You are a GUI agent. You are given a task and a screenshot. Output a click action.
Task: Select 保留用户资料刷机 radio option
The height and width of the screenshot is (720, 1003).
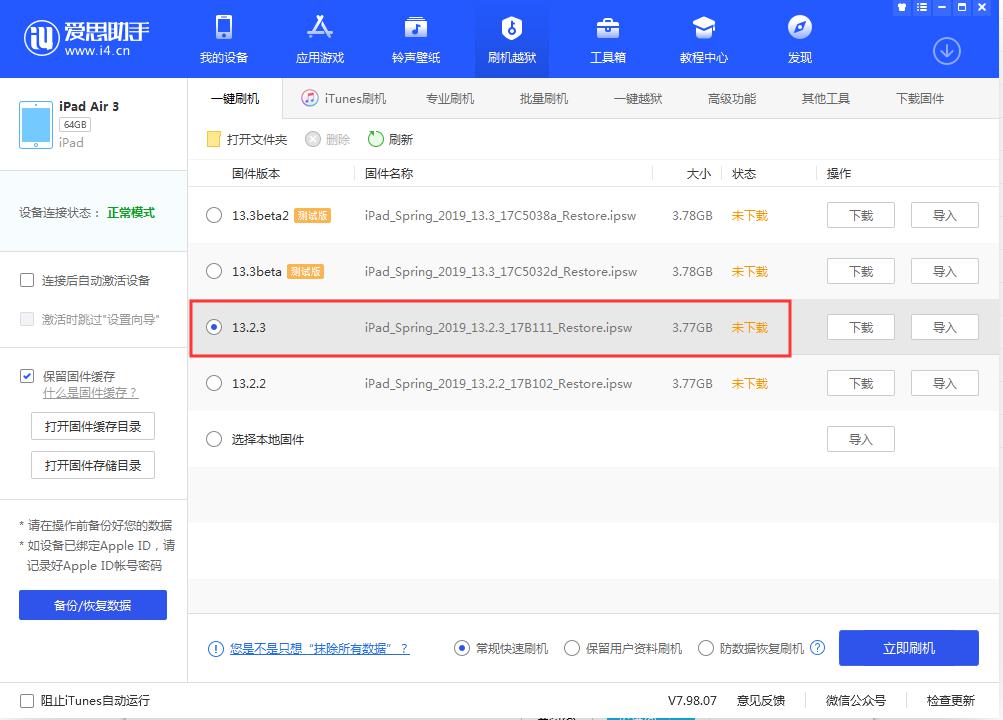point(572,648)
